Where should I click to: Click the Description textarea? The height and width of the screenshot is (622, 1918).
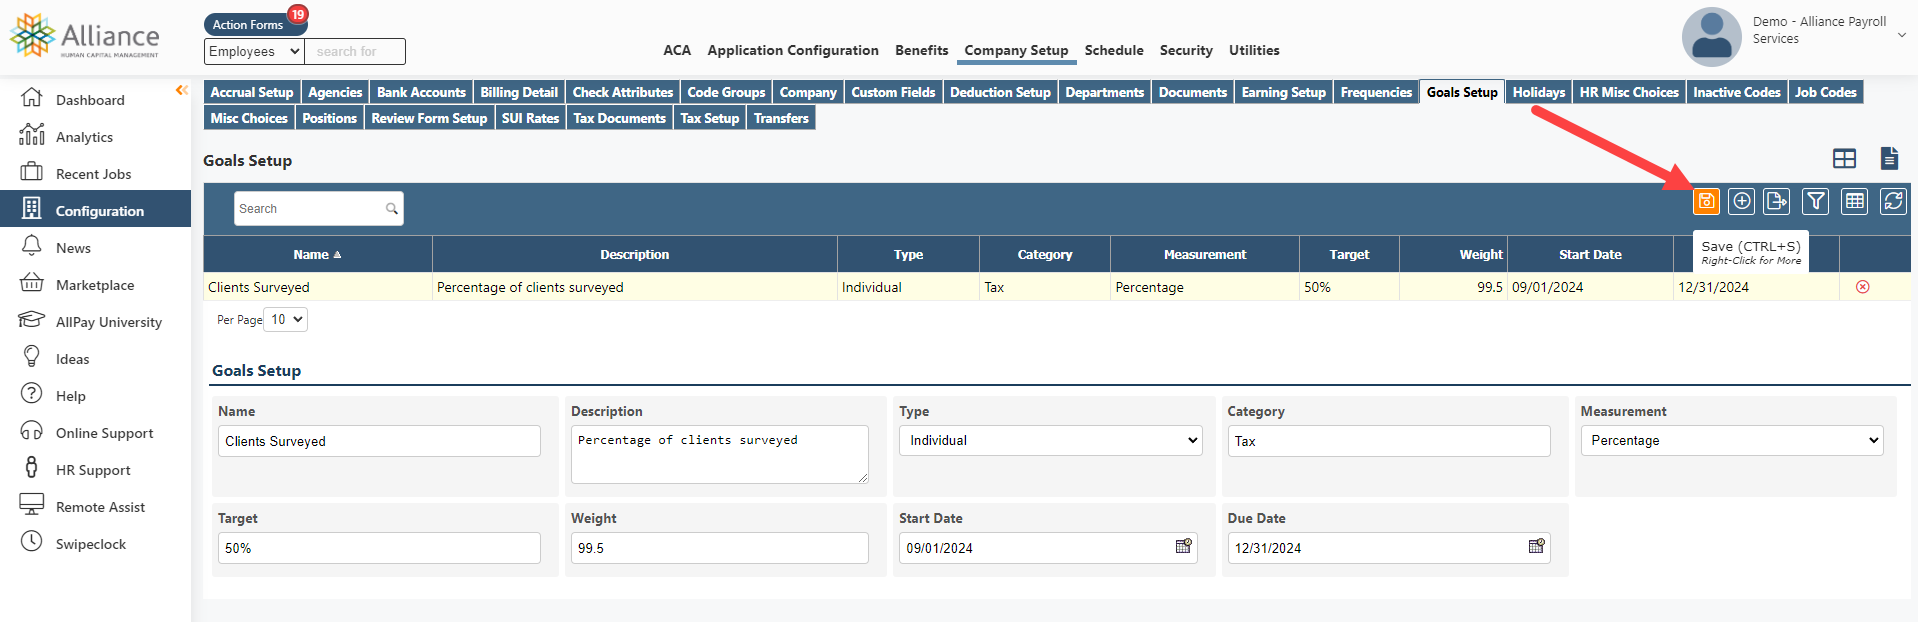pos(720,454)
